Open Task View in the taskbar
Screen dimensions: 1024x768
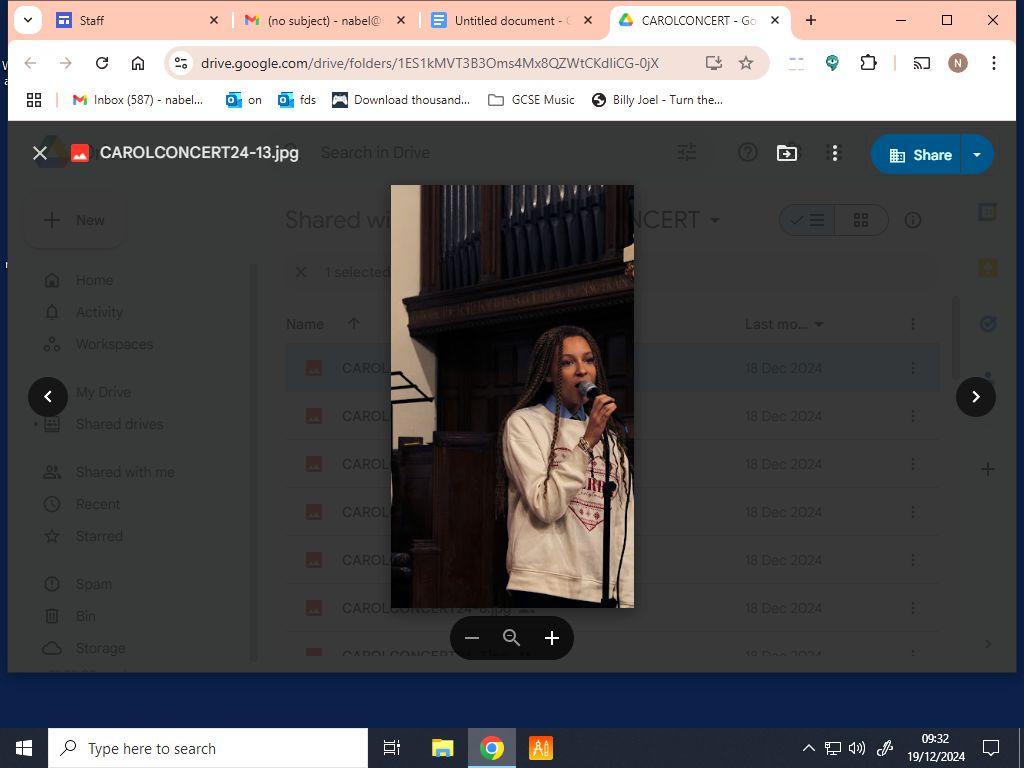[x=392, y=748]
